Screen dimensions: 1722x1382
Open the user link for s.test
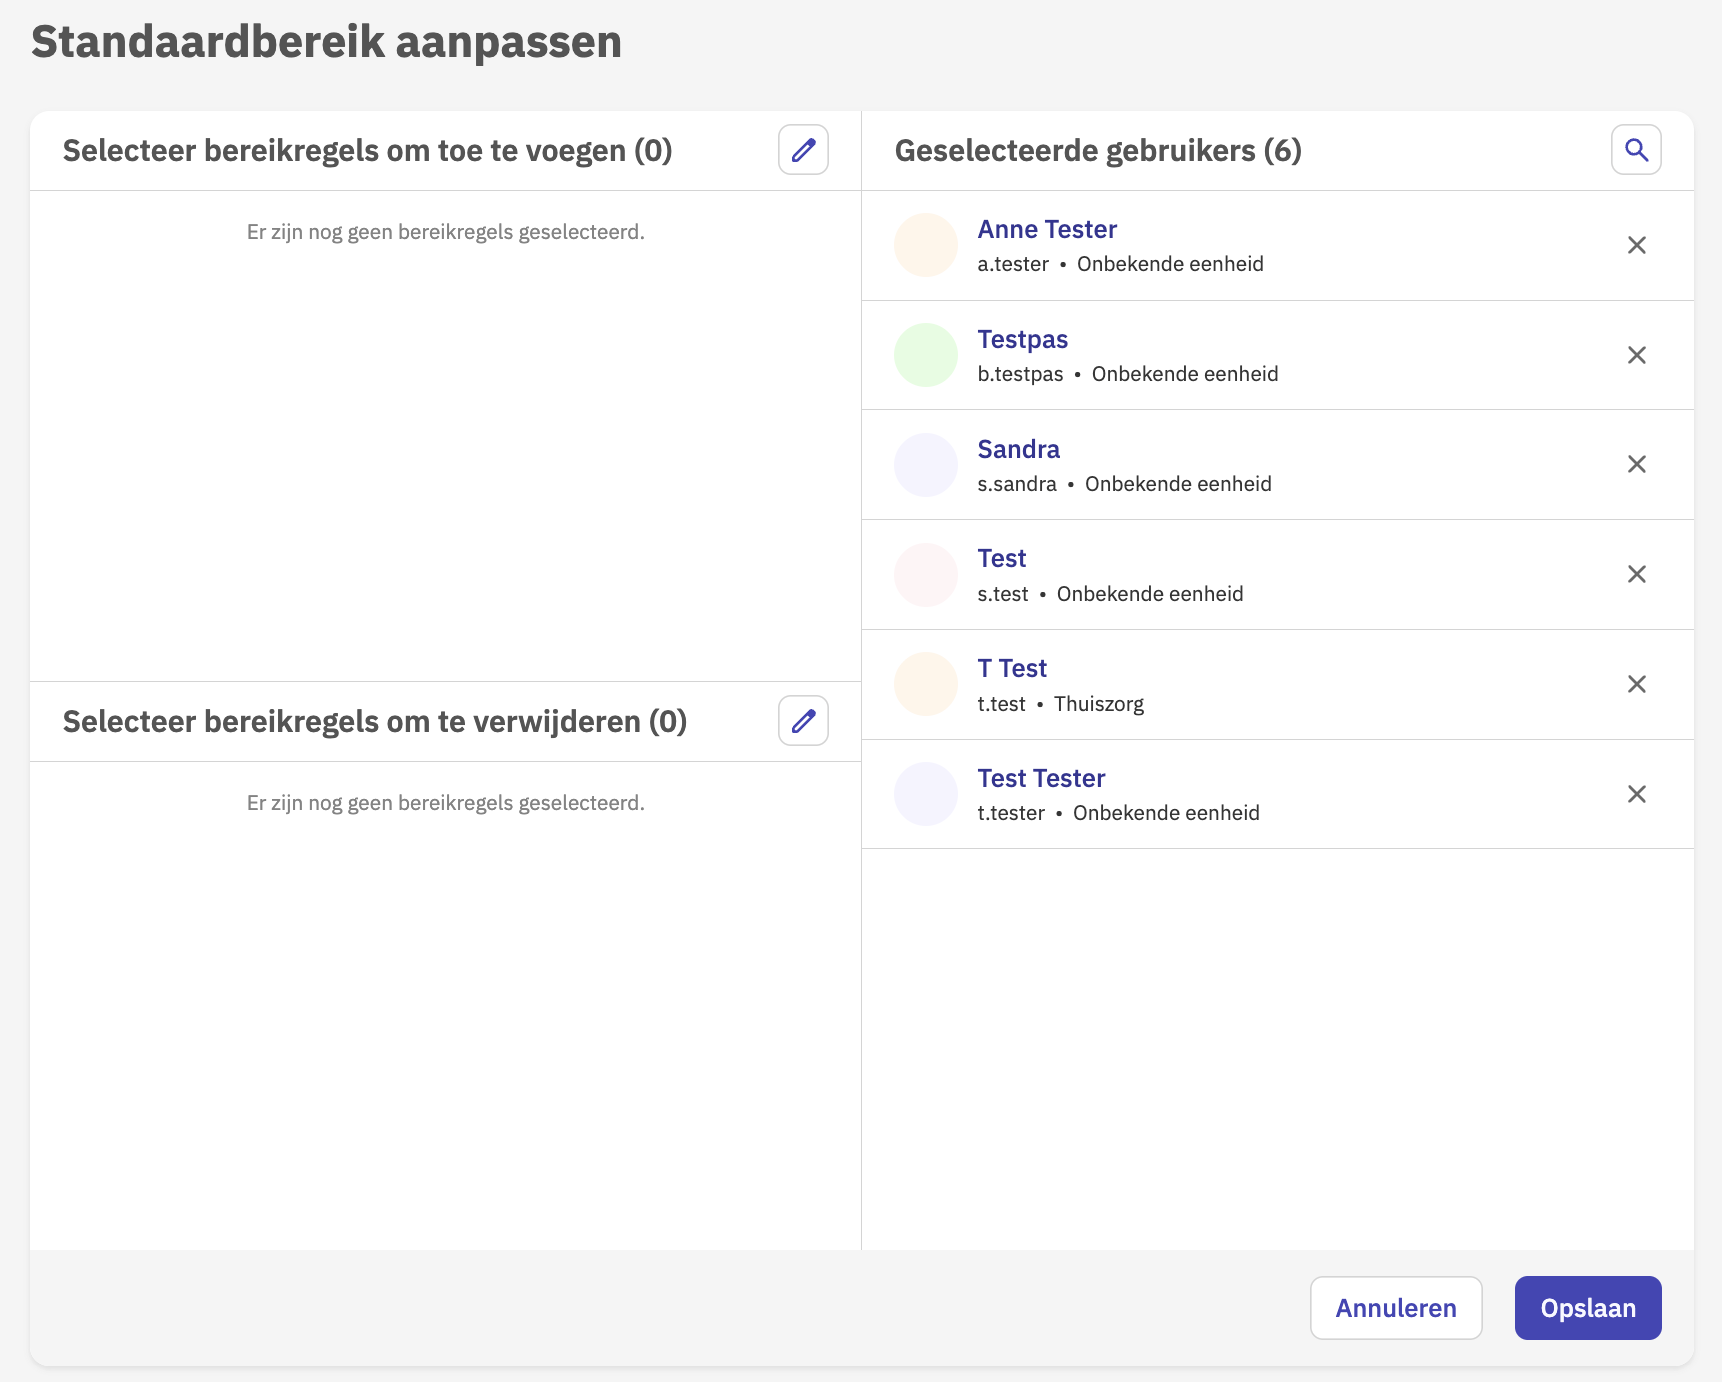[x=1001, y=558]
